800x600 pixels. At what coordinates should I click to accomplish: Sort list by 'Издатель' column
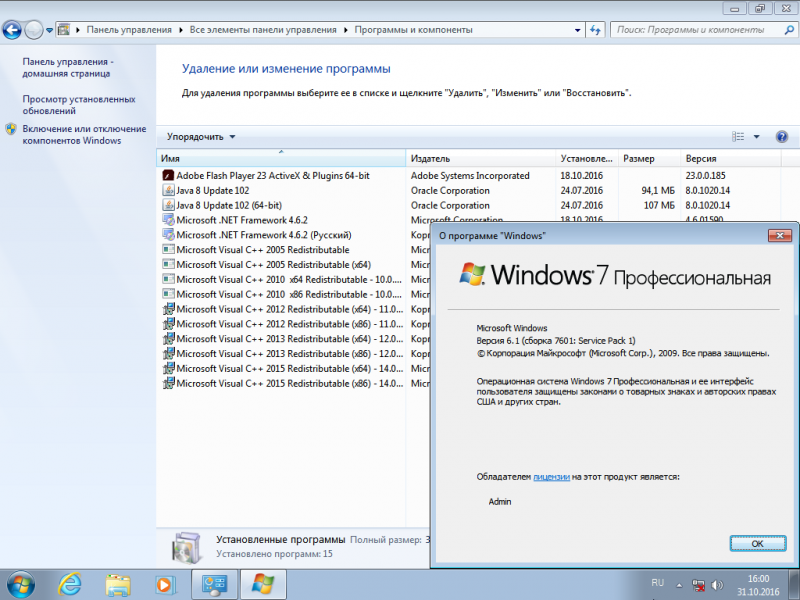click(480, 158)
